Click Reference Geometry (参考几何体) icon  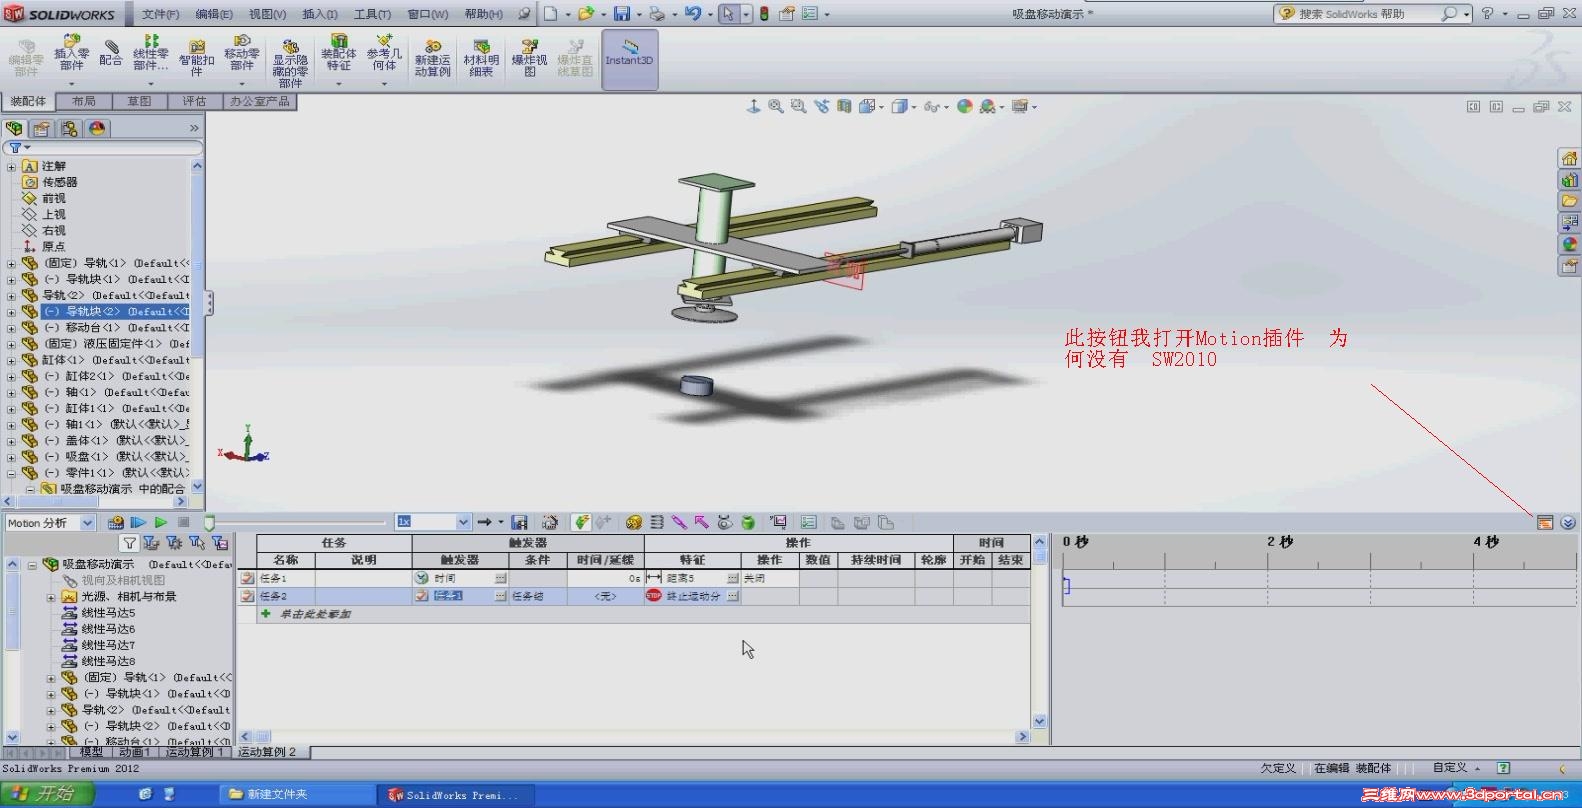pyautogui.click(x=384, y=53)
